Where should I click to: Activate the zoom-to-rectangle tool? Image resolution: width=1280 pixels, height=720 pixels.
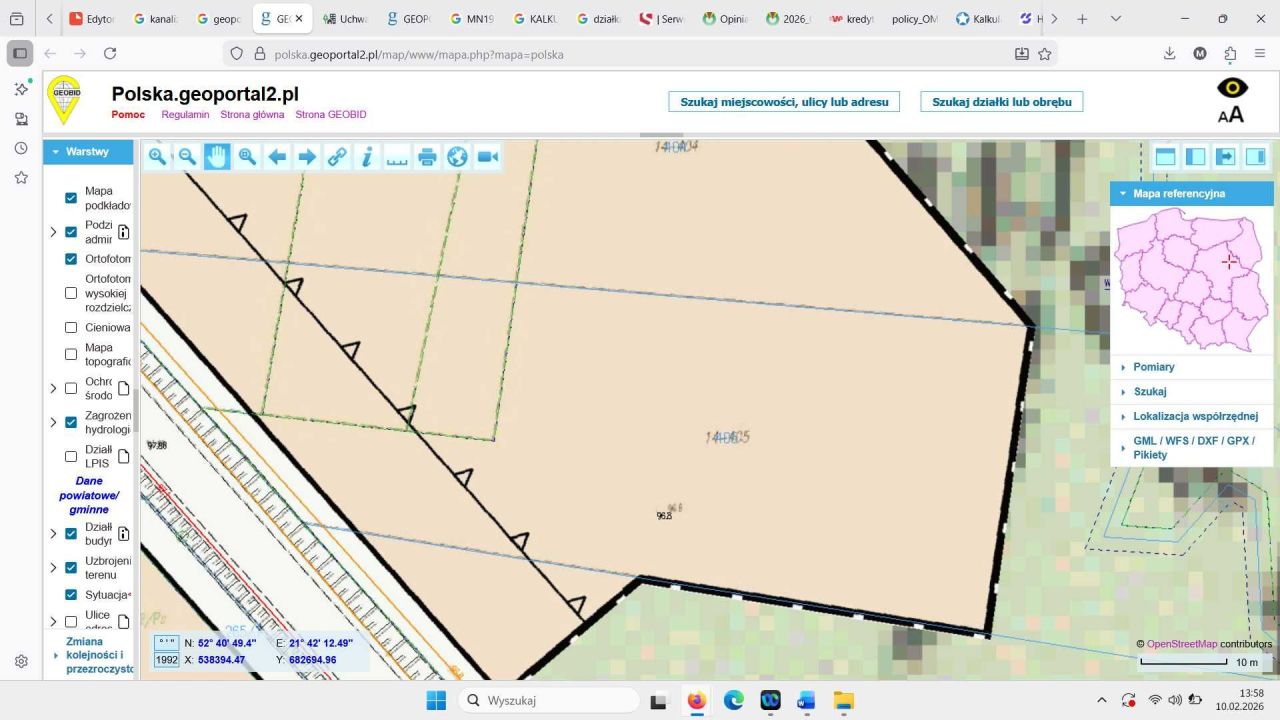pyautogui.click(x=247, y=157)
